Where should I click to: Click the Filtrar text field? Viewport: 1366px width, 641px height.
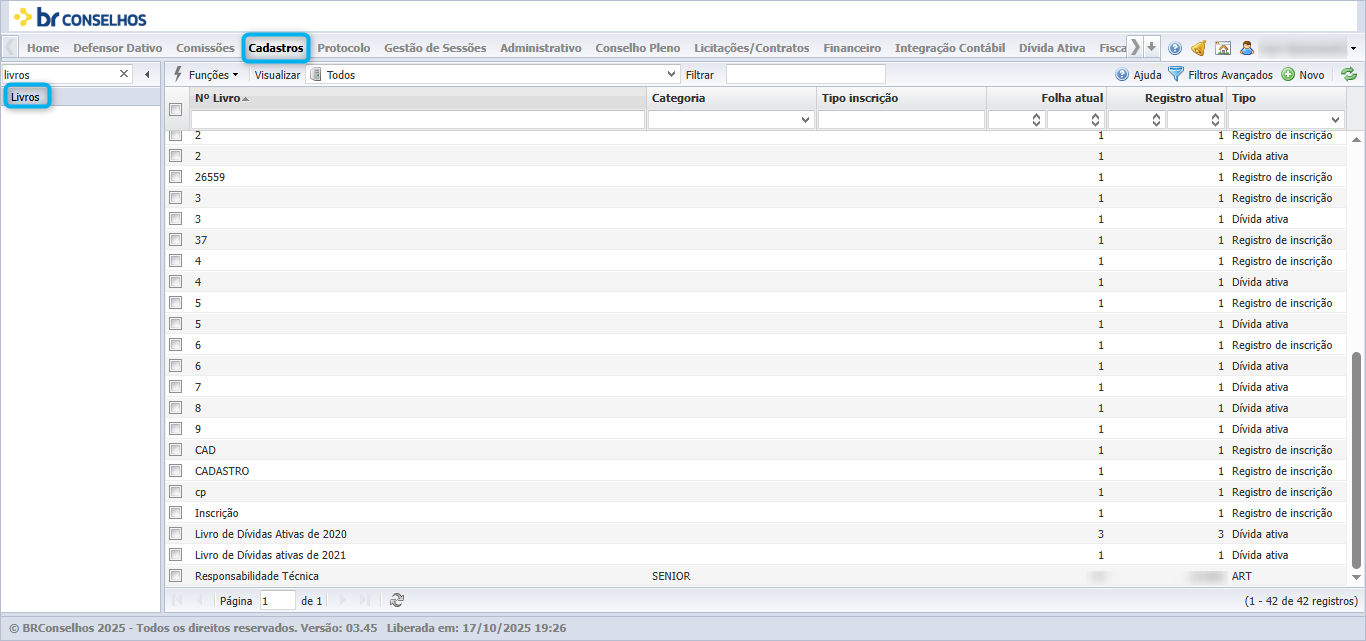point(805,74)
